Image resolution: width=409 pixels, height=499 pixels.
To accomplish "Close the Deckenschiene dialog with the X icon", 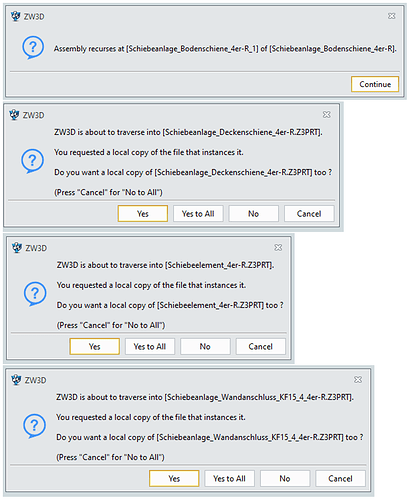I will pos(326,115).
